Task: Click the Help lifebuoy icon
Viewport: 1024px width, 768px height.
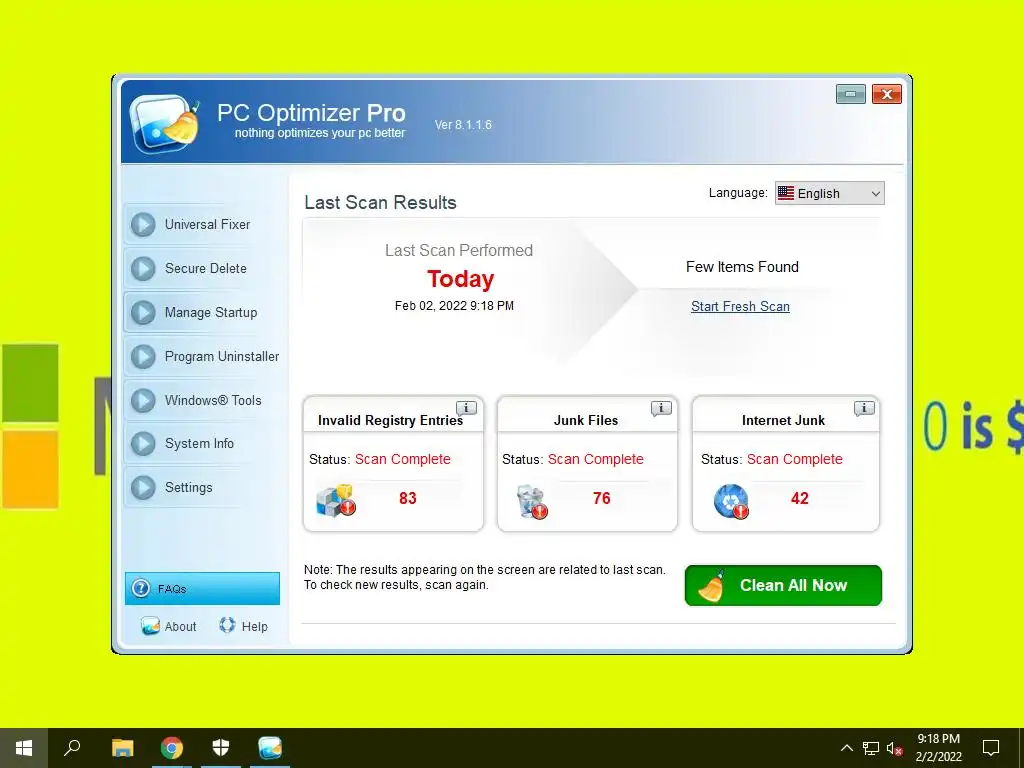Action: coord(227,625)
